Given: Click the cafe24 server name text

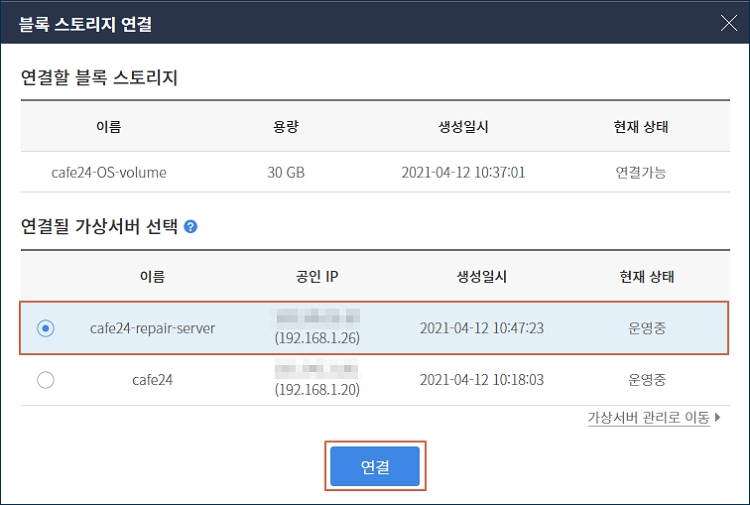Looking at the screenshot, I should (x=153, y=380).
